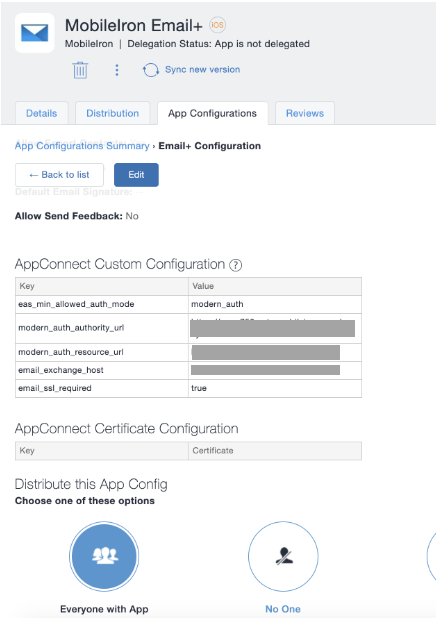The height and width of the screenshot is (619, 436).
Task: Click the Email+ Configuration breadcrumb text
Action: [210, 146]
